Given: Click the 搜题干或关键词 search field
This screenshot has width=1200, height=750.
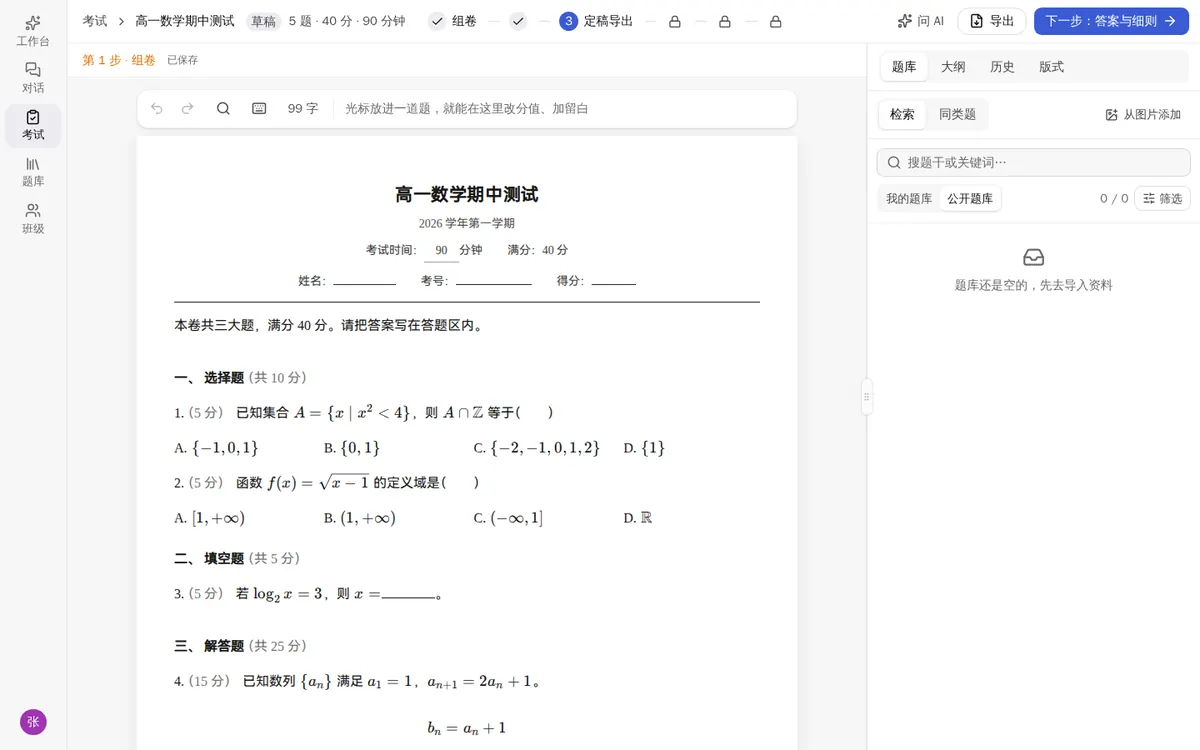Looking at the screenshot, I should [x=1034, y=162].
